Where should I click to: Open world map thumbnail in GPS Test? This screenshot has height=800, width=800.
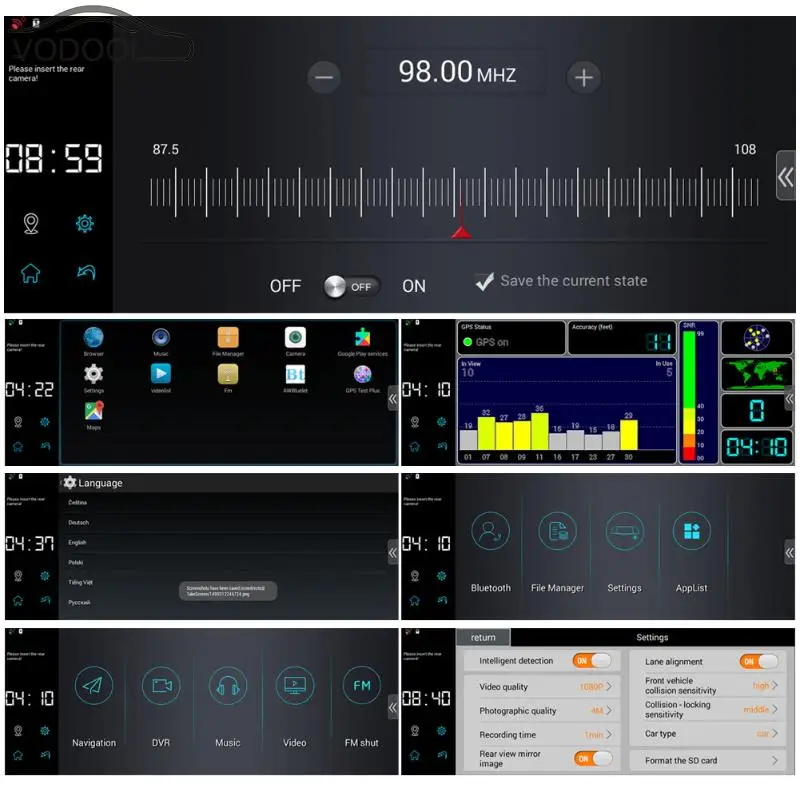(757, 373)
